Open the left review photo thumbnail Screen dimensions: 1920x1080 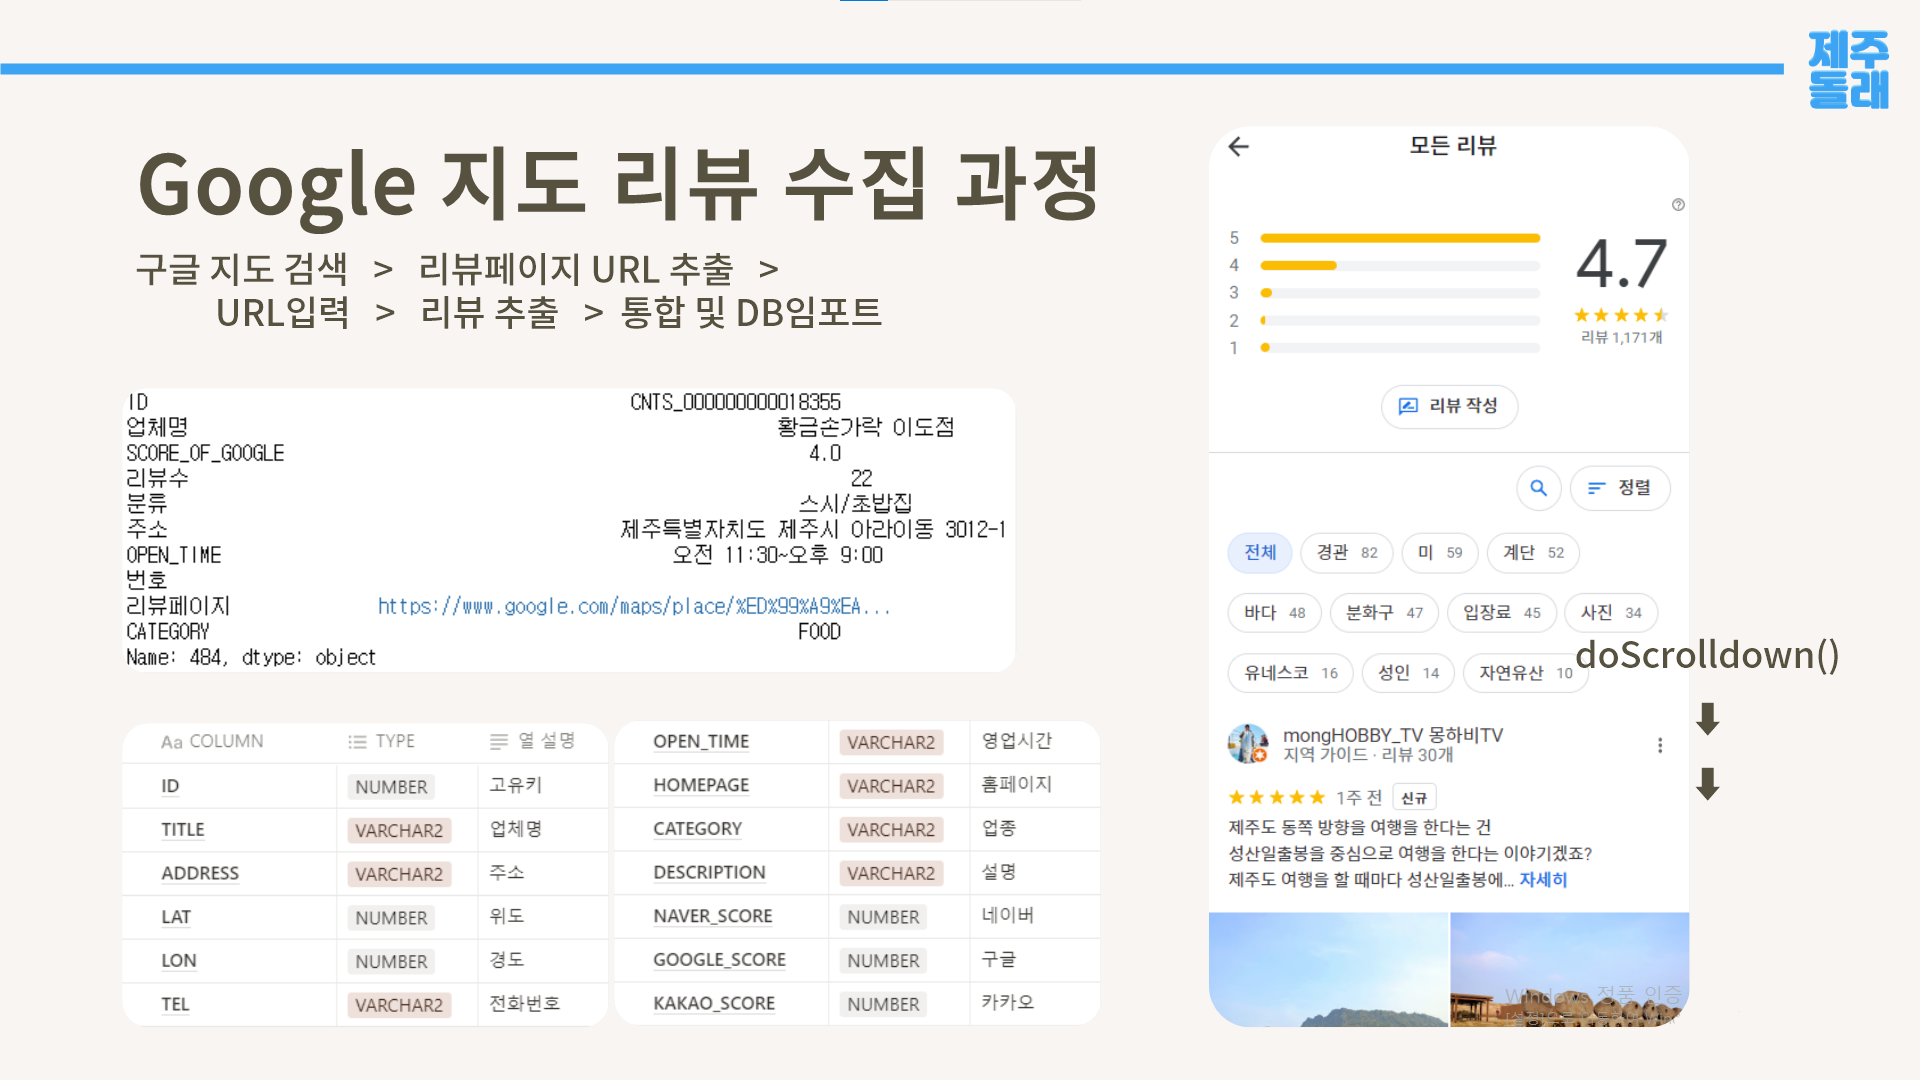[x=1328, y=969]
